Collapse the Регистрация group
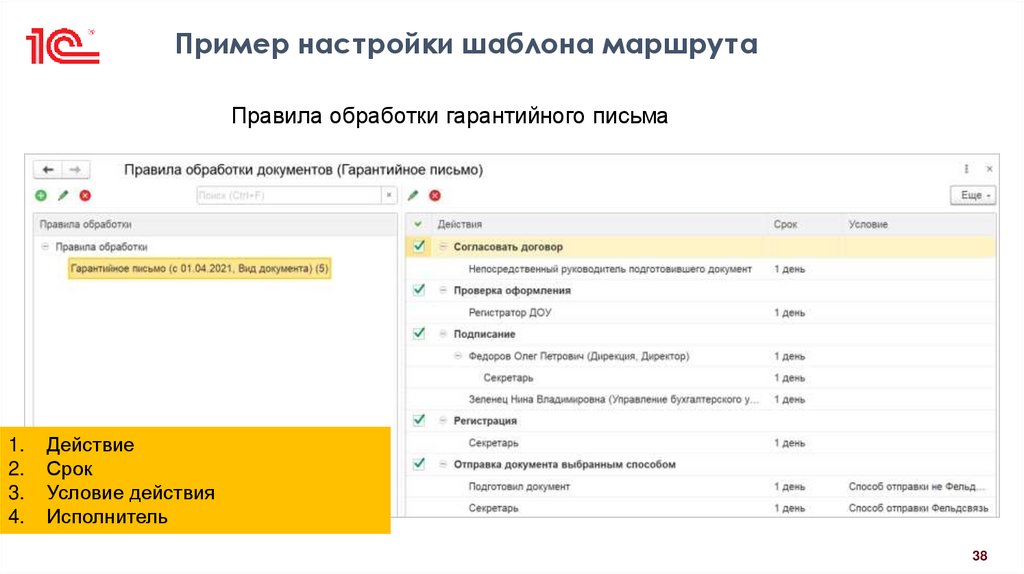The image size is (1024, 574). pos(443,421)
